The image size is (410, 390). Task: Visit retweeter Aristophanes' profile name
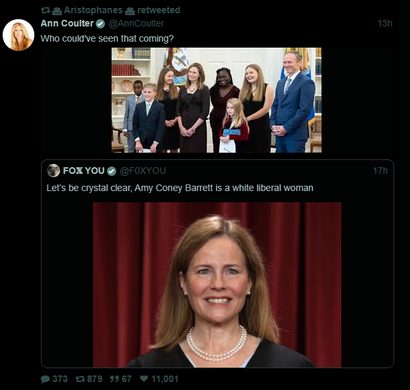tap(93, 10)
